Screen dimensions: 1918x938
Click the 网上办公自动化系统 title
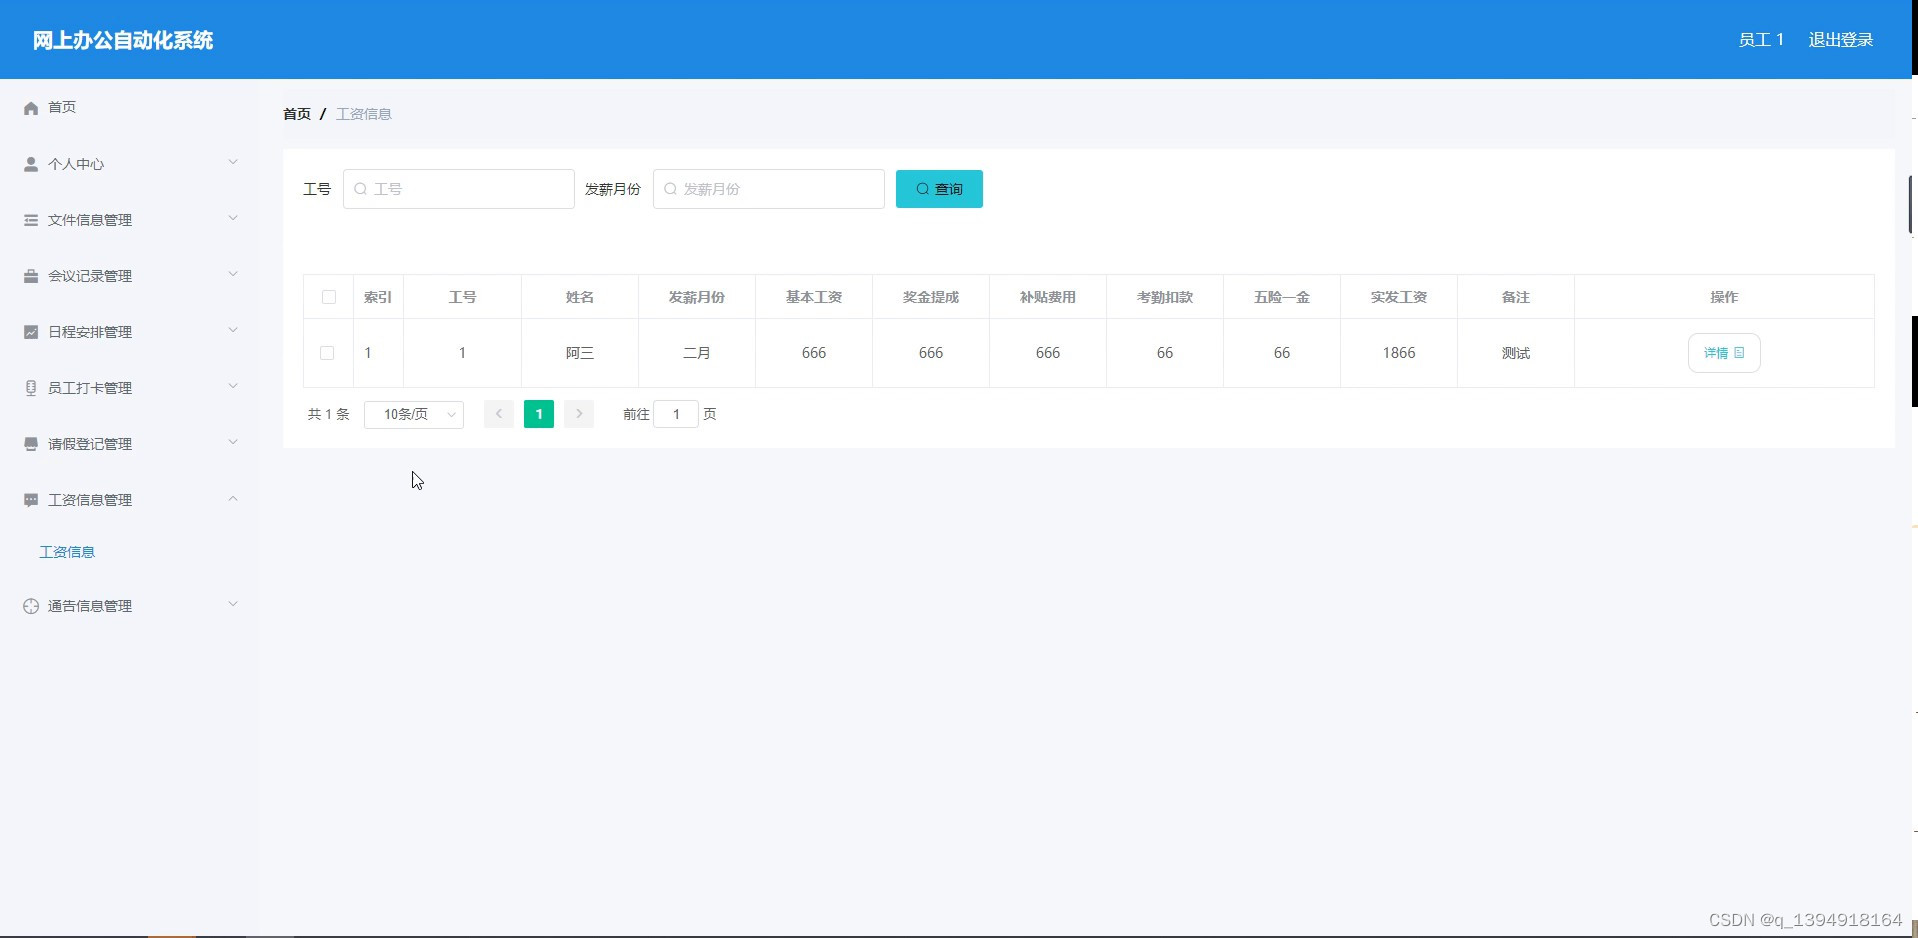click(123, 40)
